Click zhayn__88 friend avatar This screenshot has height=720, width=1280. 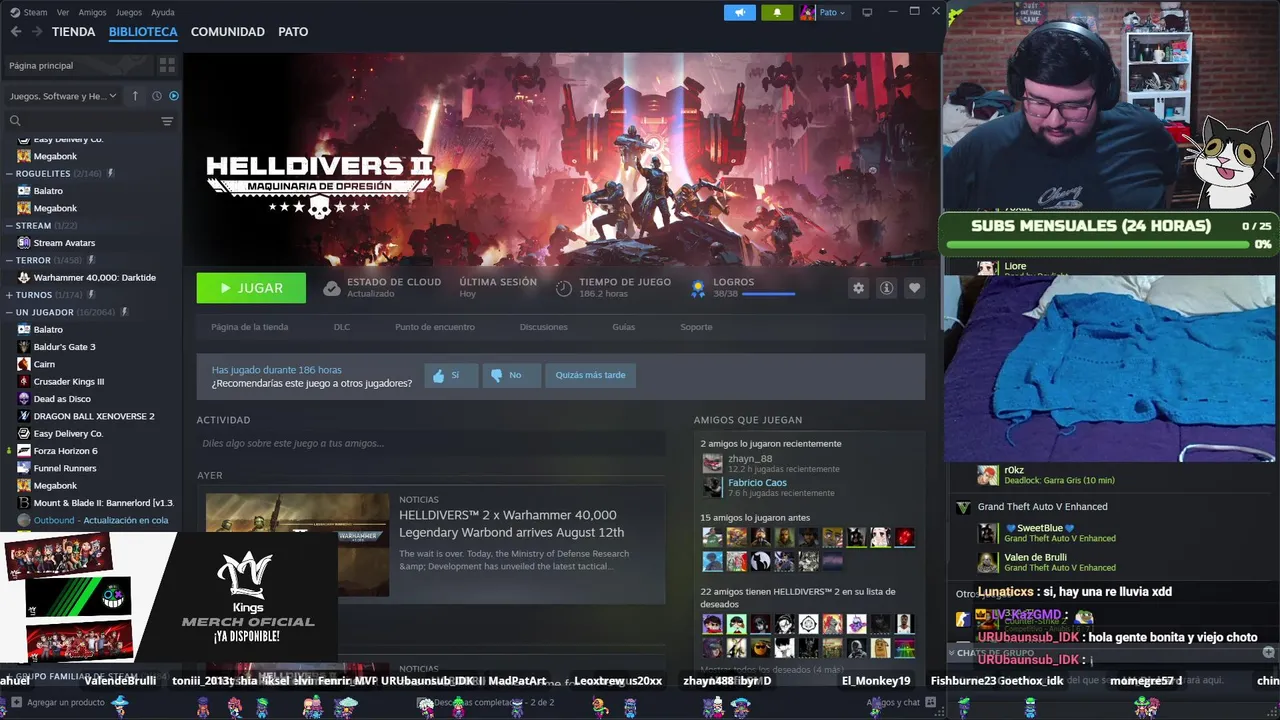712,463
